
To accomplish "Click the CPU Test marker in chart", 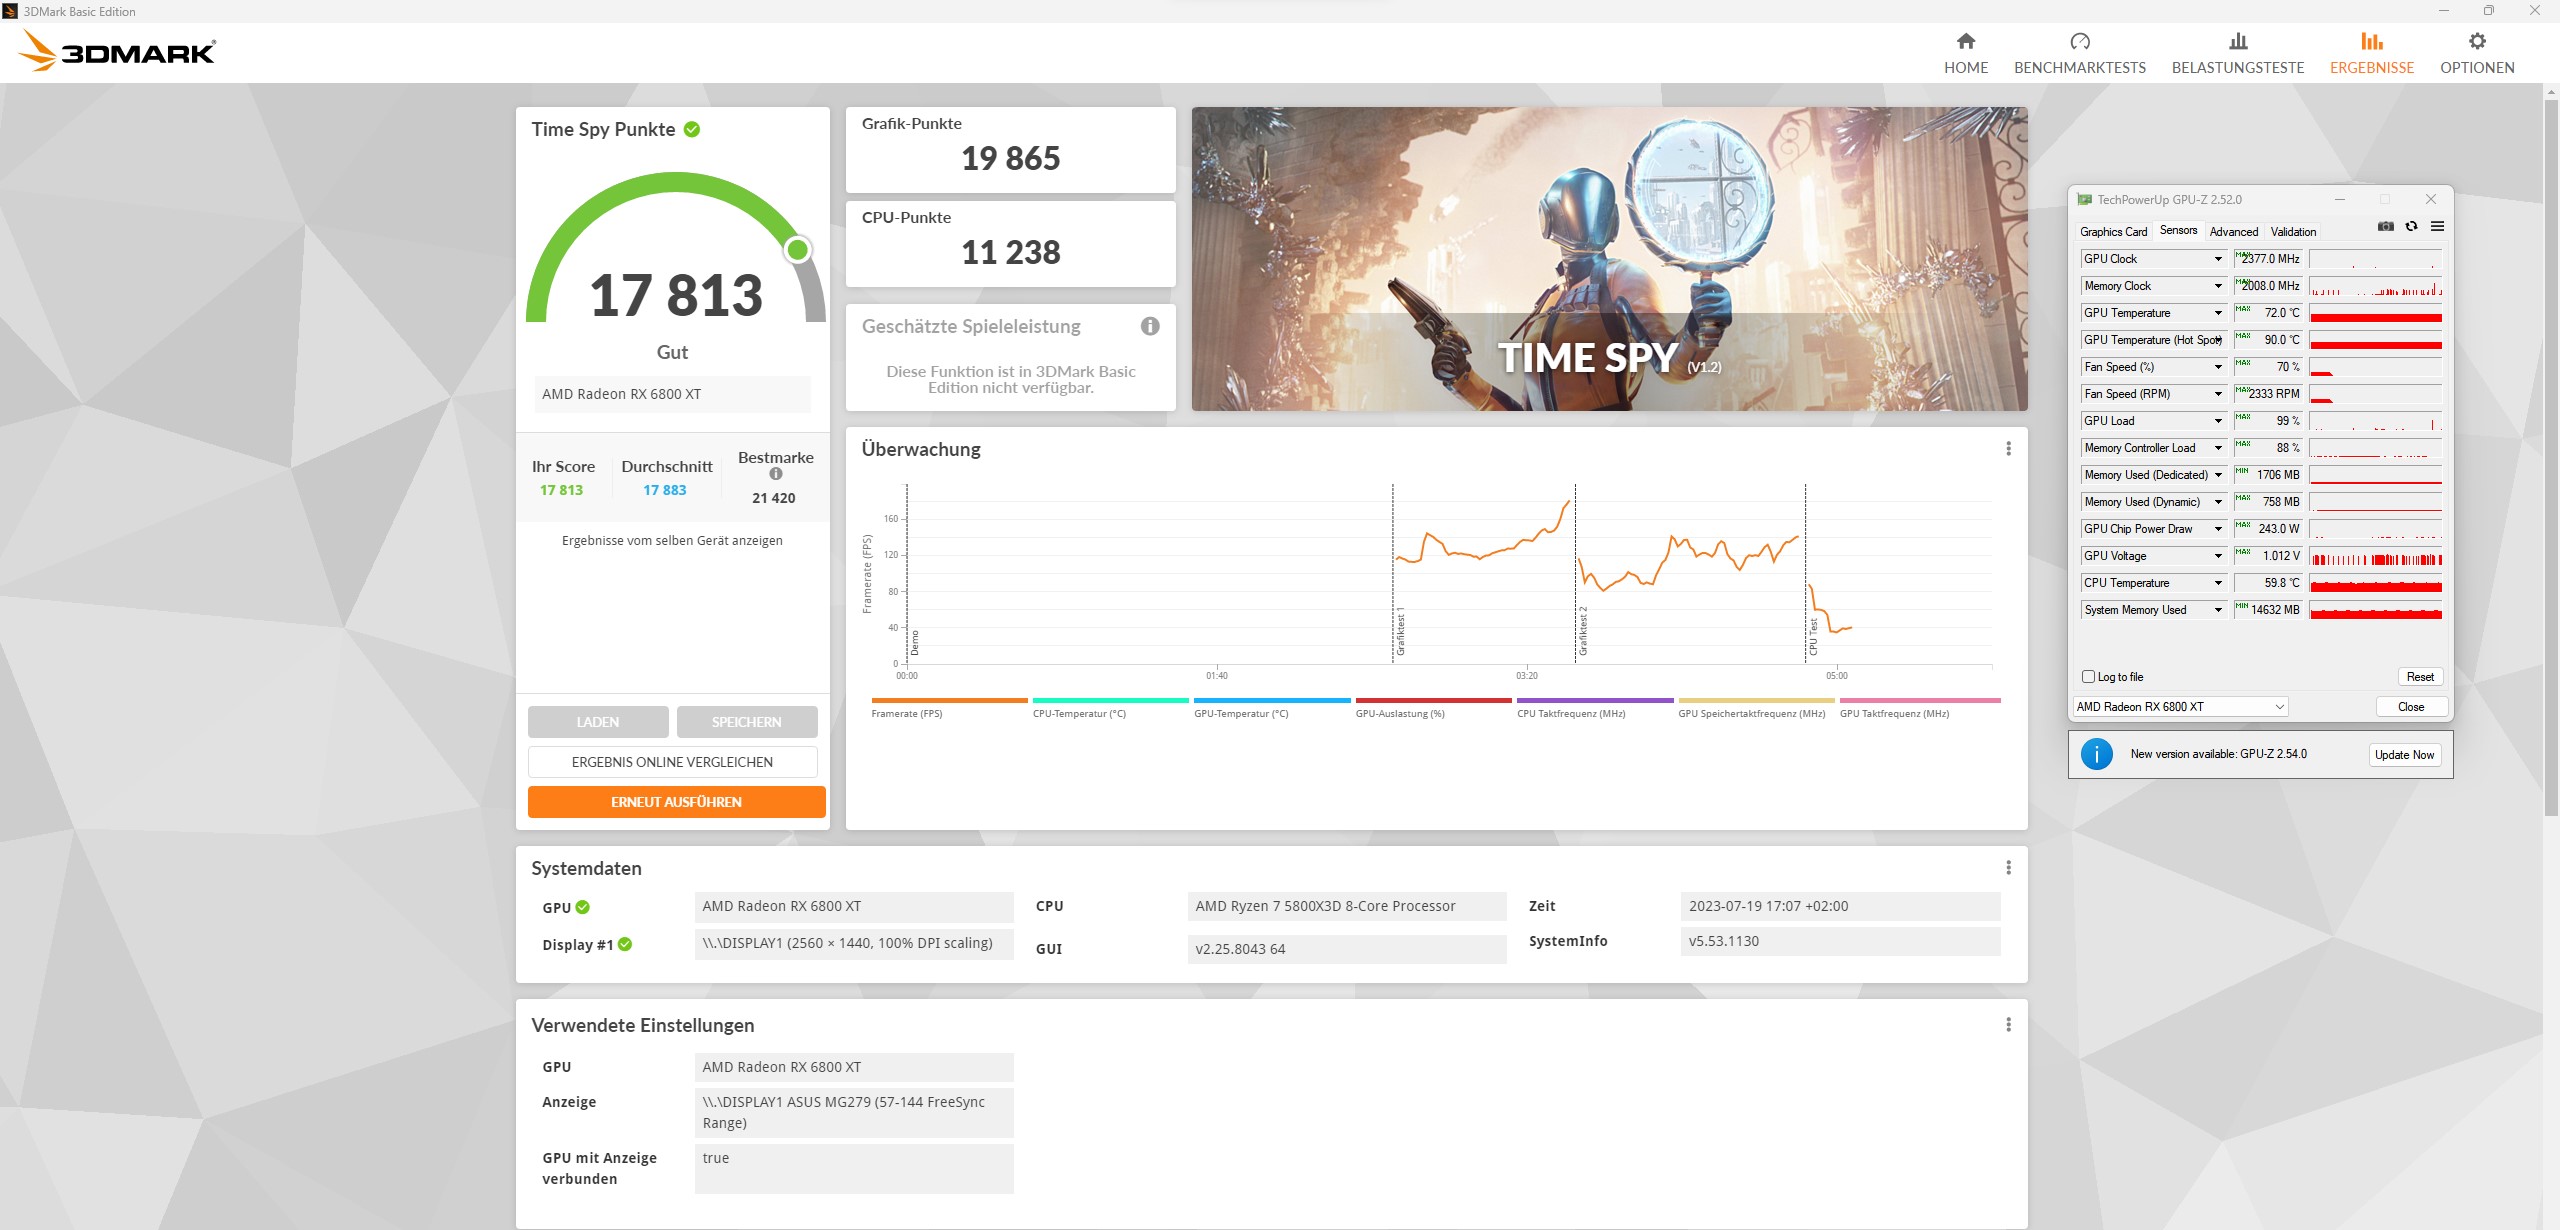I will tap(1813, 636).
